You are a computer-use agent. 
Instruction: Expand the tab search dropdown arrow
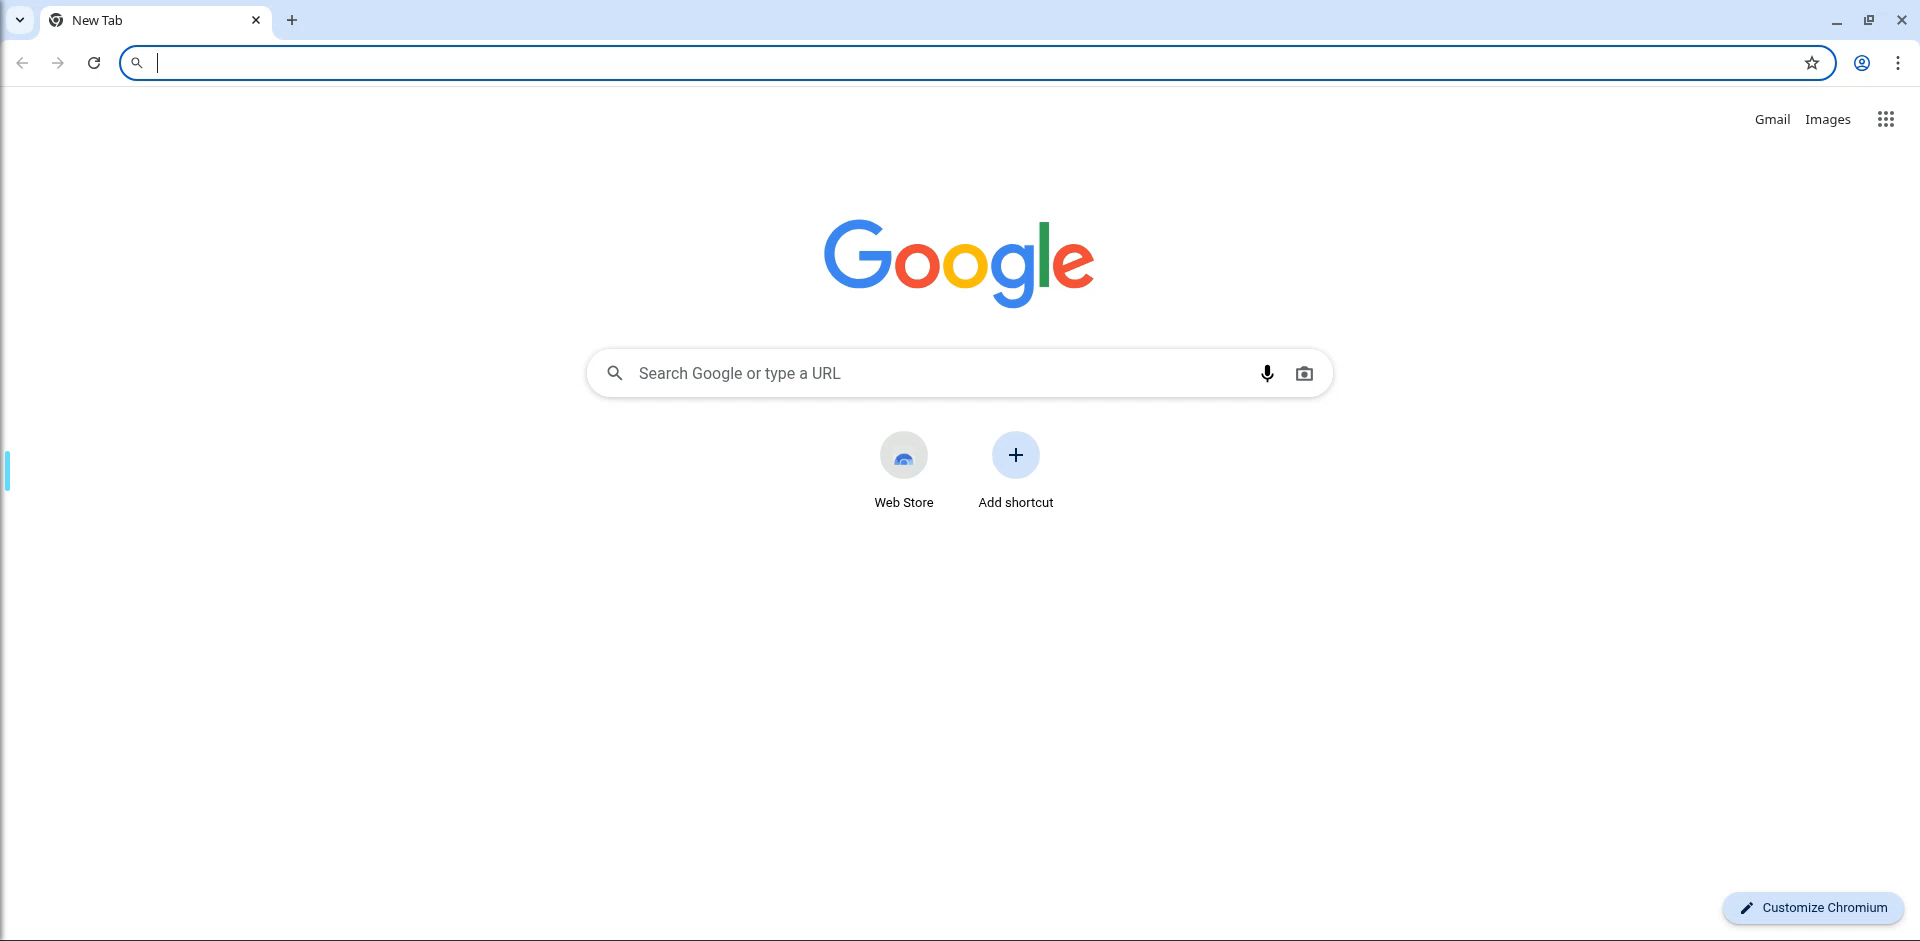(x=19, y=20)
